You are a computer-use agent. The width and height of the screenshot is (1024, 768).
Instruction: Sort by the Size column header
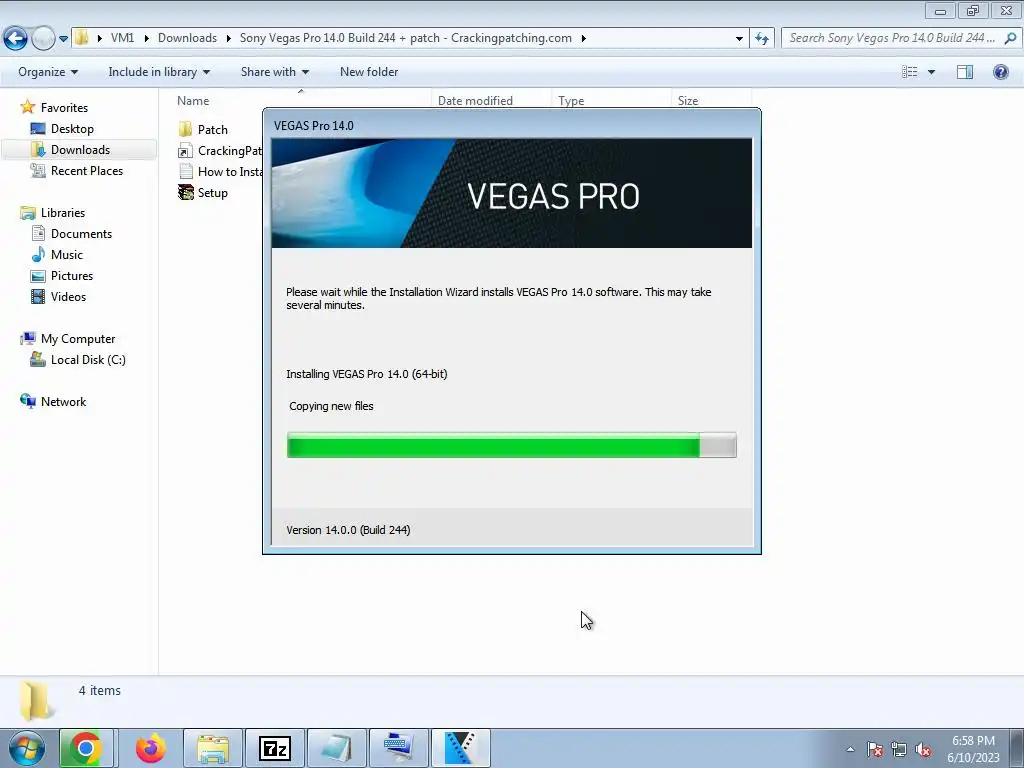[x=688, y=101]
